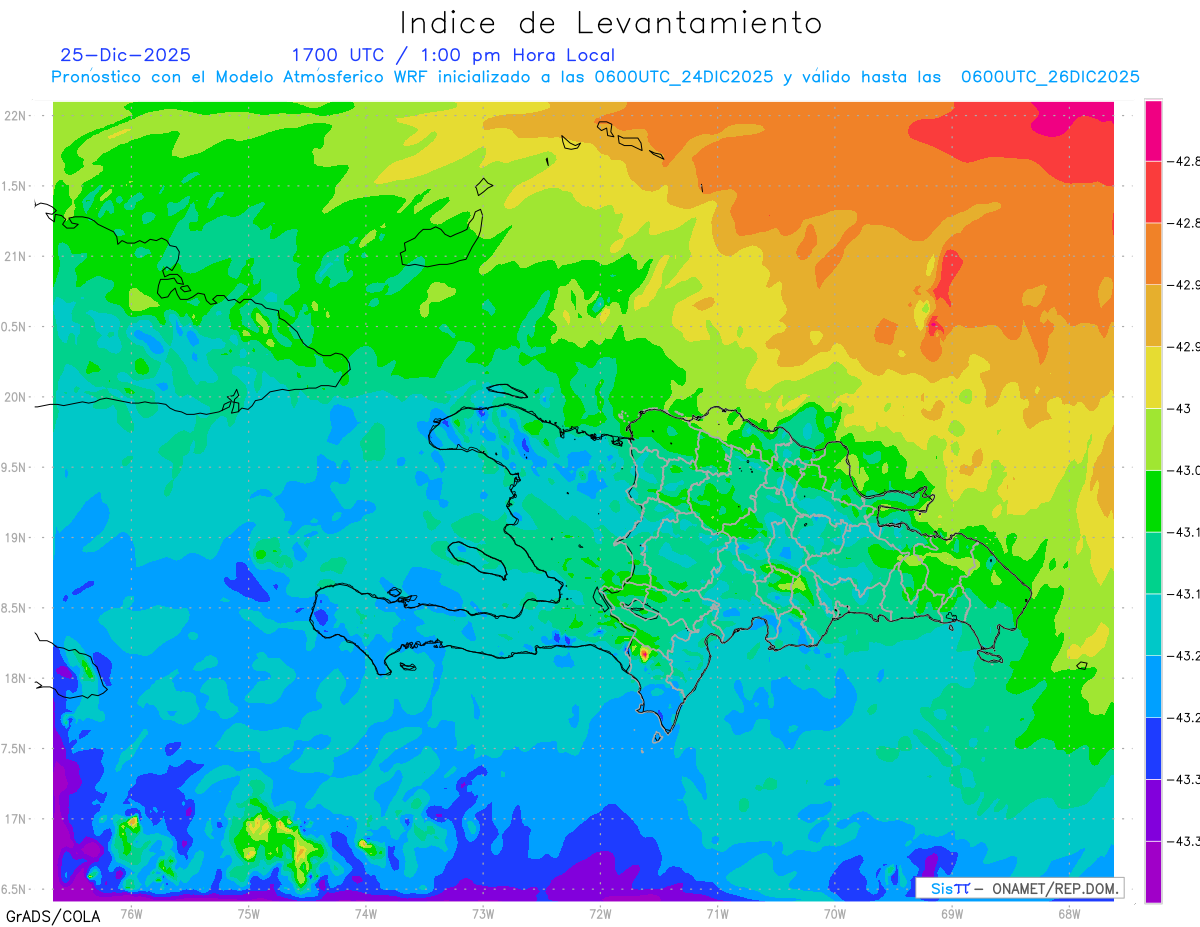1200x927 pixels.
Task: Click the '69W' longitude axis label
Action: coord(952,913)
